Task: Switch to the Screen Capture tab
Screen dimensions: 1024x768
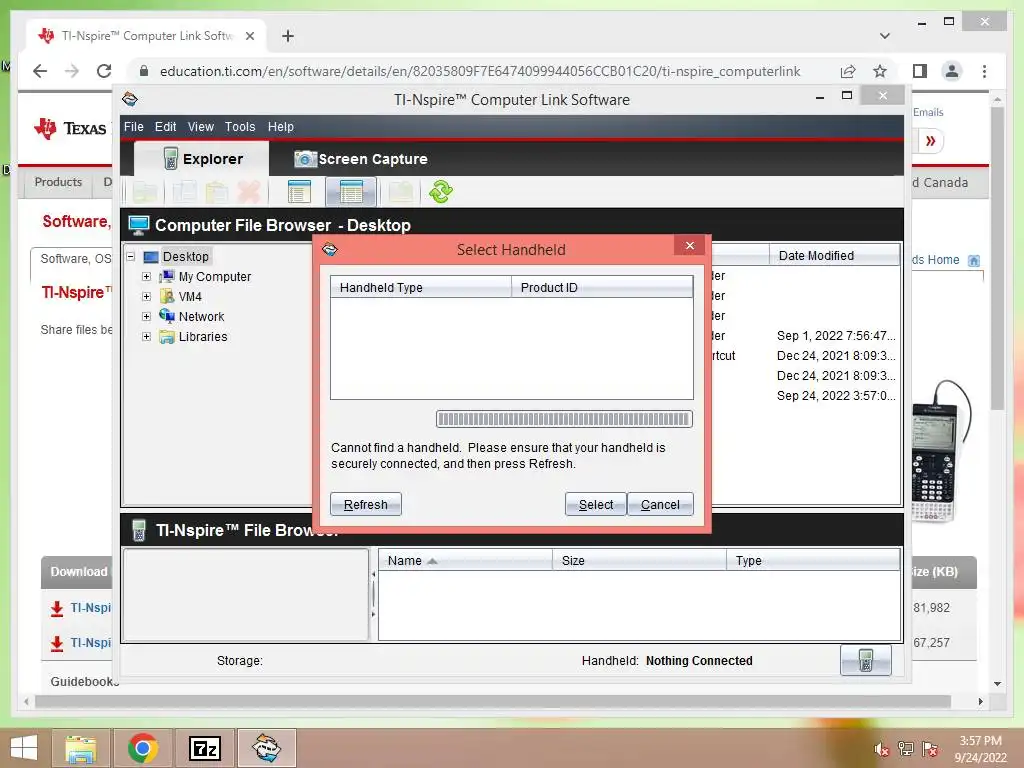Action: click(x=360, y=159)
